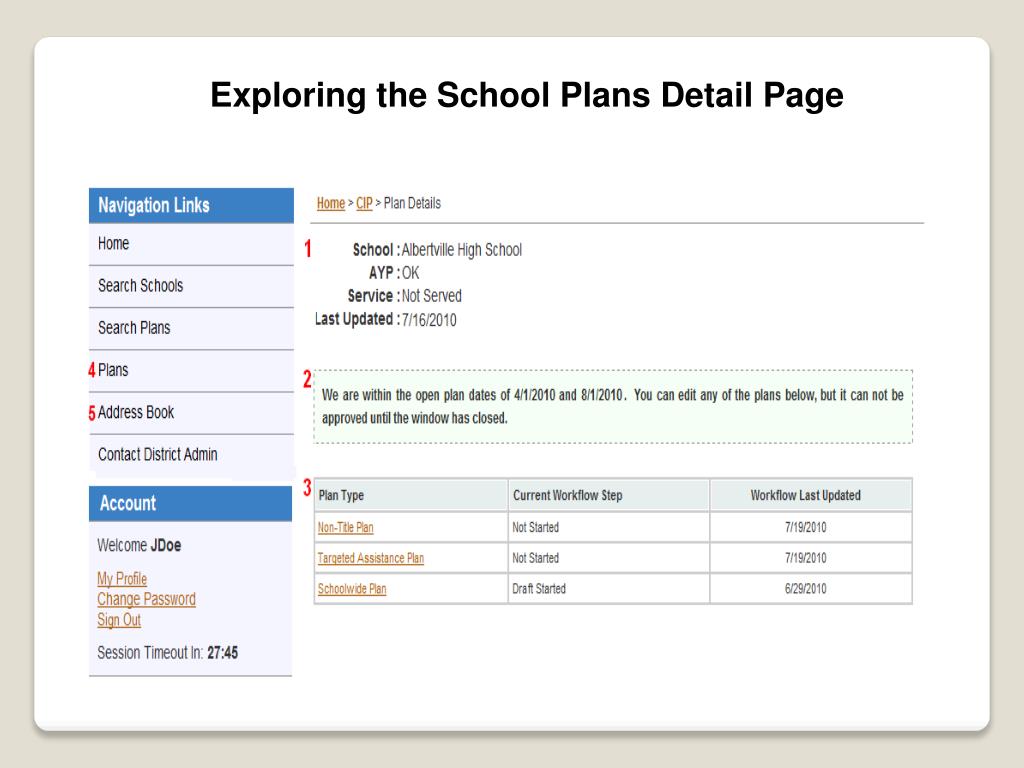
Task: Open Search Plans navigation item
Action: [191, 328]
